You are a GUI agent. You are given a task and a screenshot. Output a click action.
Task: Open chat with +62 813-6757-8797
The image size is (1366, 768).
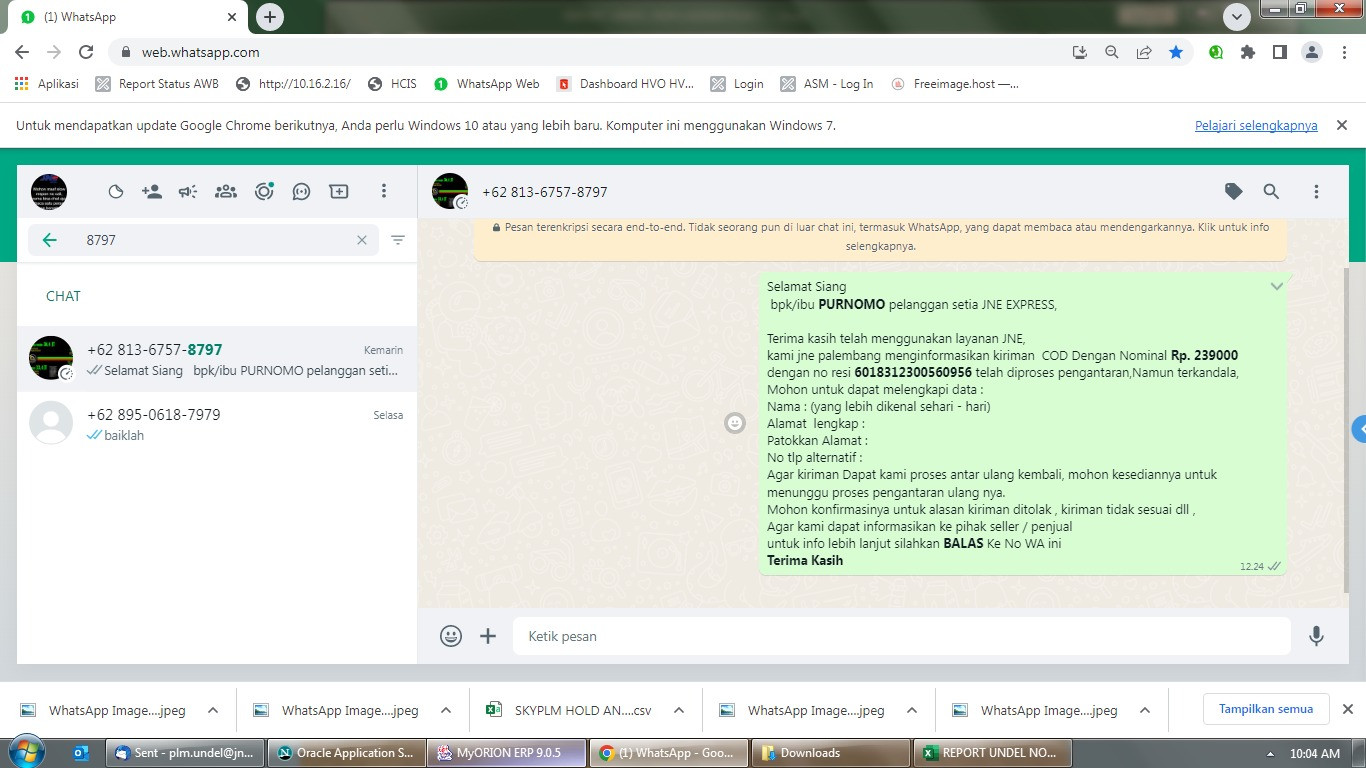(x=217, y=359)
